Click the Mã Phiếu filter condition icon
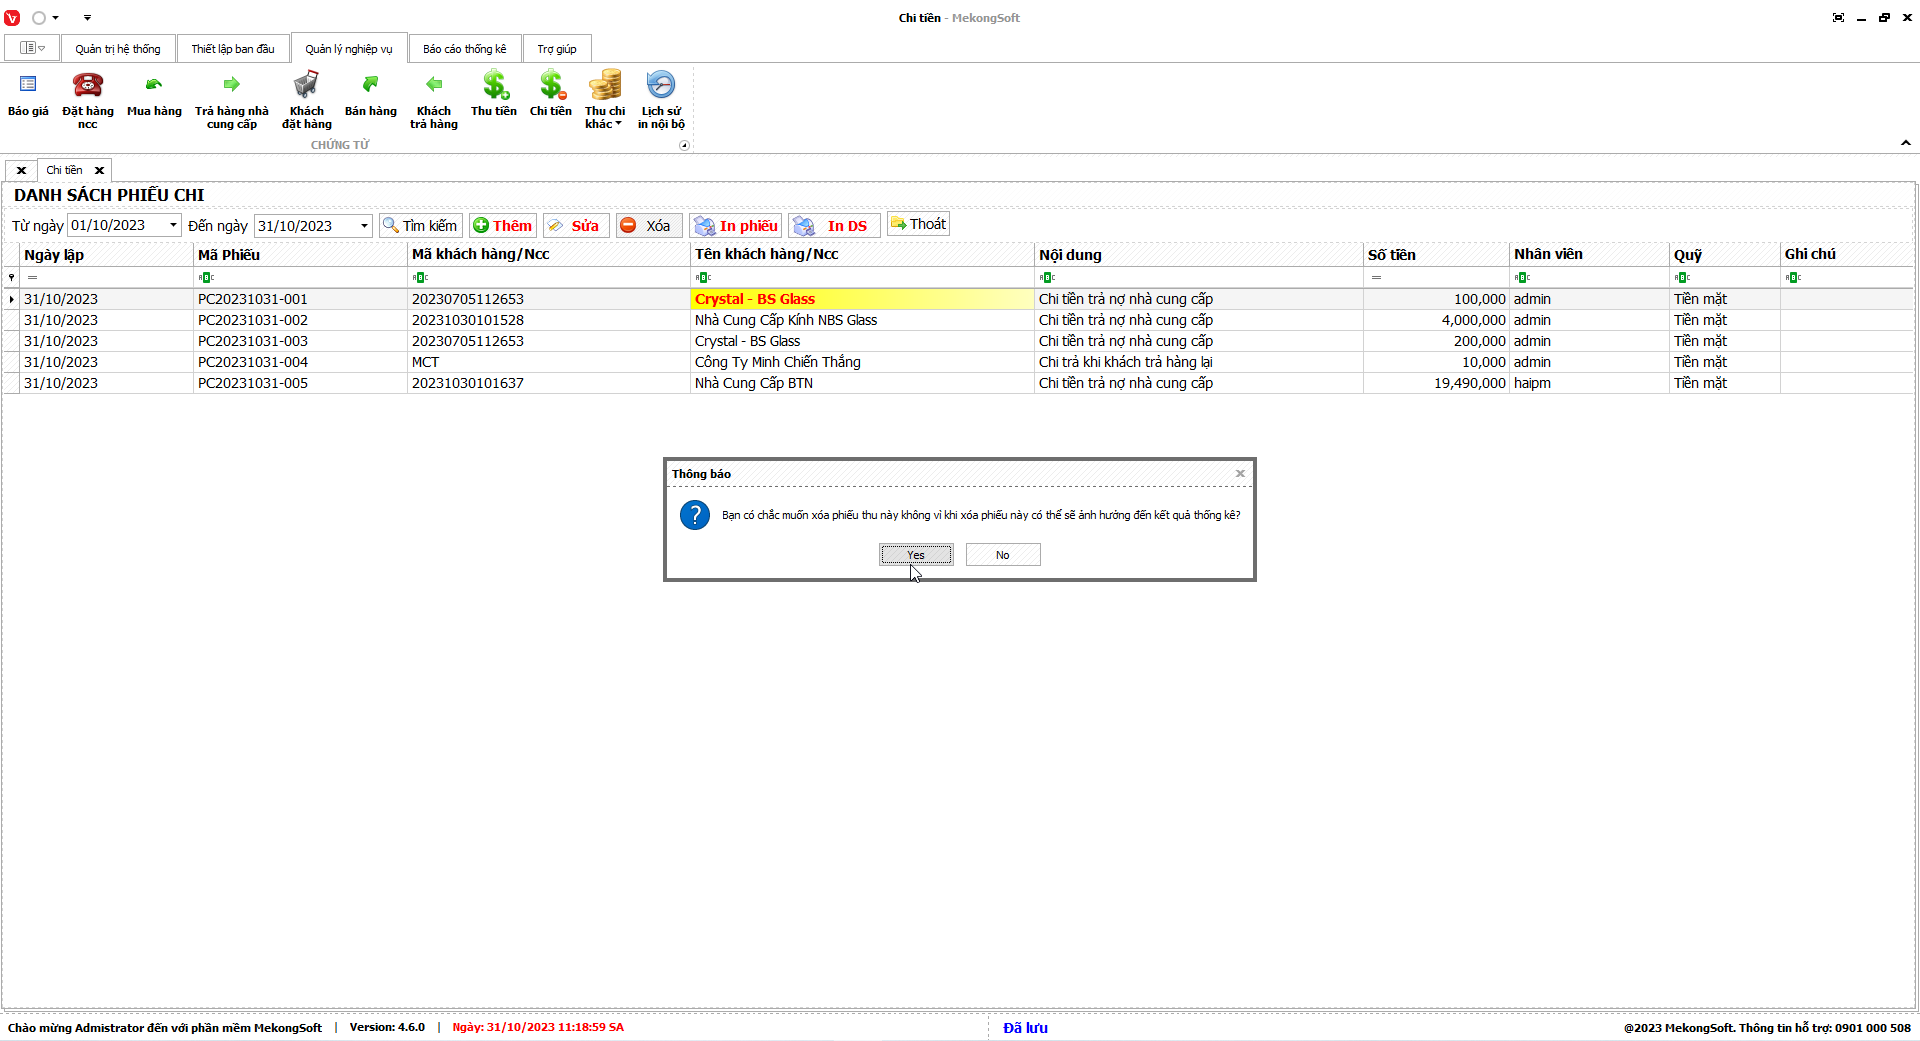 tap(206, 278)
